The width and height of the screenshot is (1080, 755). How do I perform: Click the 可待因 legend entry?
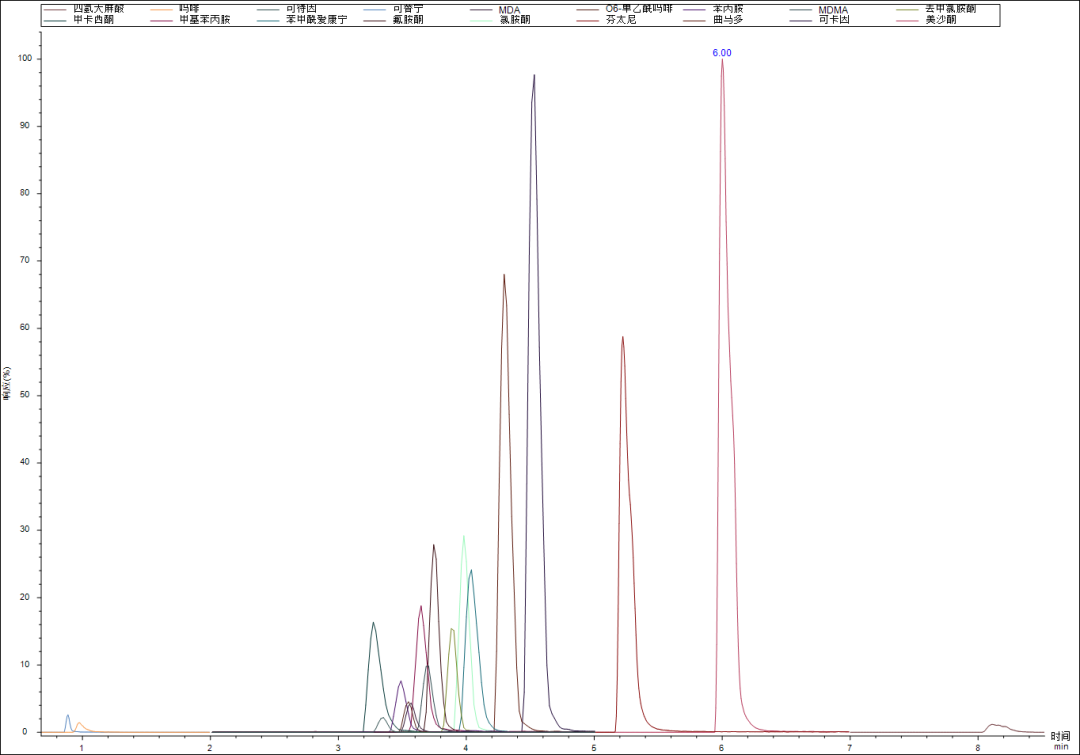287,9
